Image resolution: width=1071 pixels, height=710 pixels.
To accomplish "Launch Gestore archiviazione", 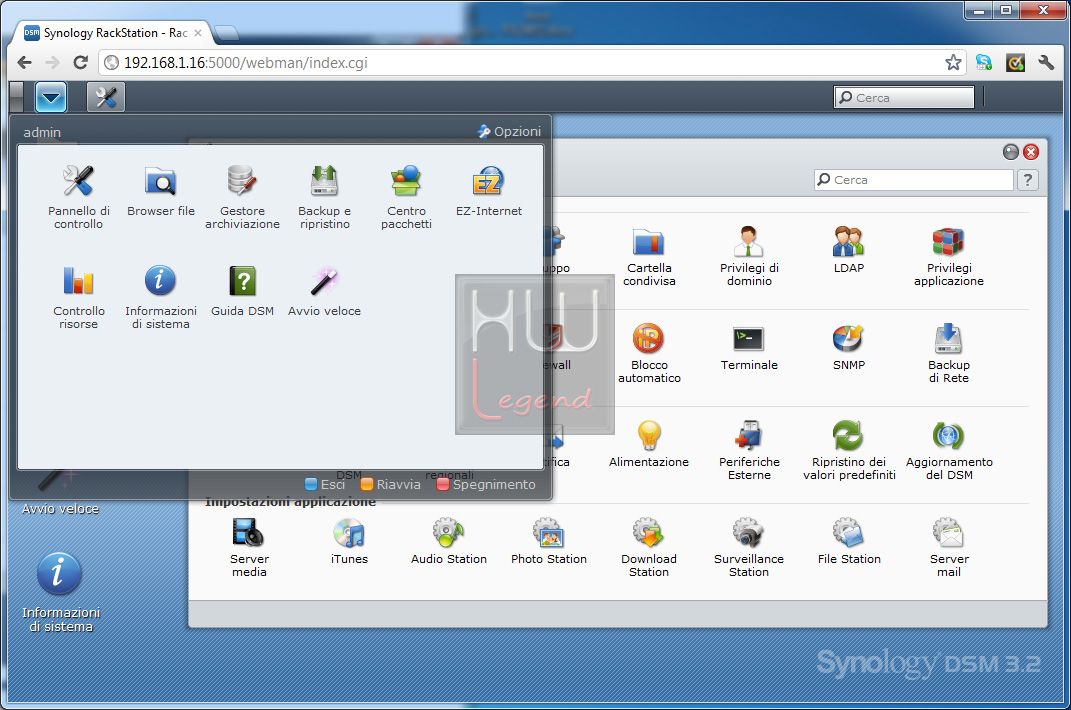I will pyautogui.click(x=242, y=197).
